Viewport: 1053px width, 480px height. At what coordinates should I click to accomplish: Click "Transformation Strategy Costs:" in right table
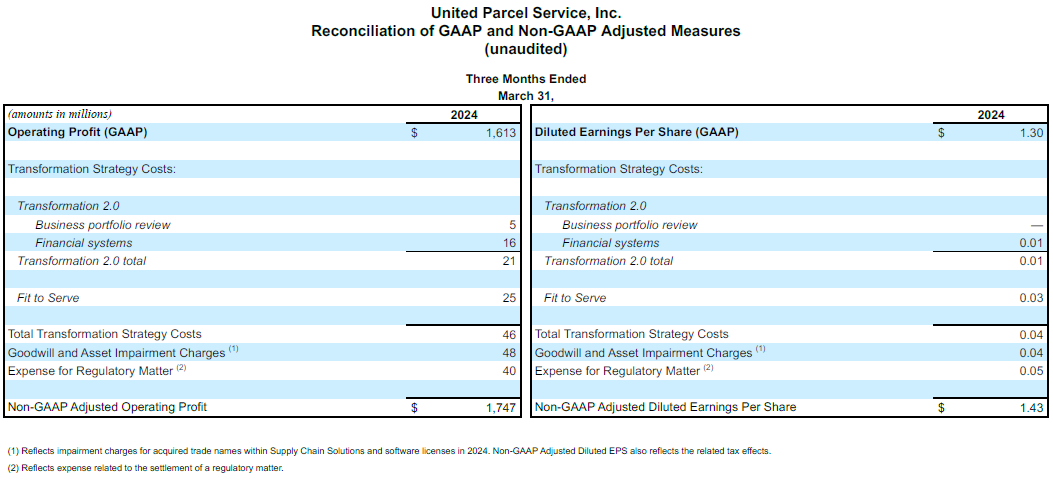click(619, 169)
